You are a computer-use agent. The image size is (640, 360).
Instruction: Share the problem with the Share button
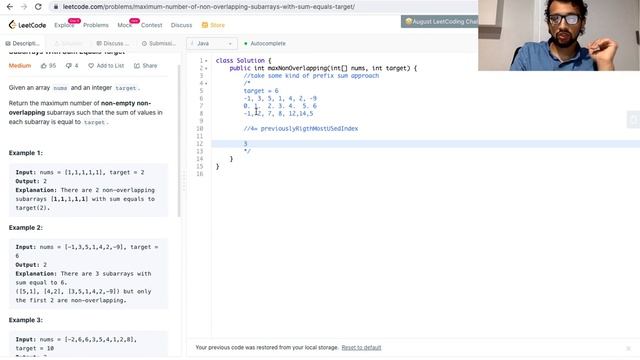point(145,66)
